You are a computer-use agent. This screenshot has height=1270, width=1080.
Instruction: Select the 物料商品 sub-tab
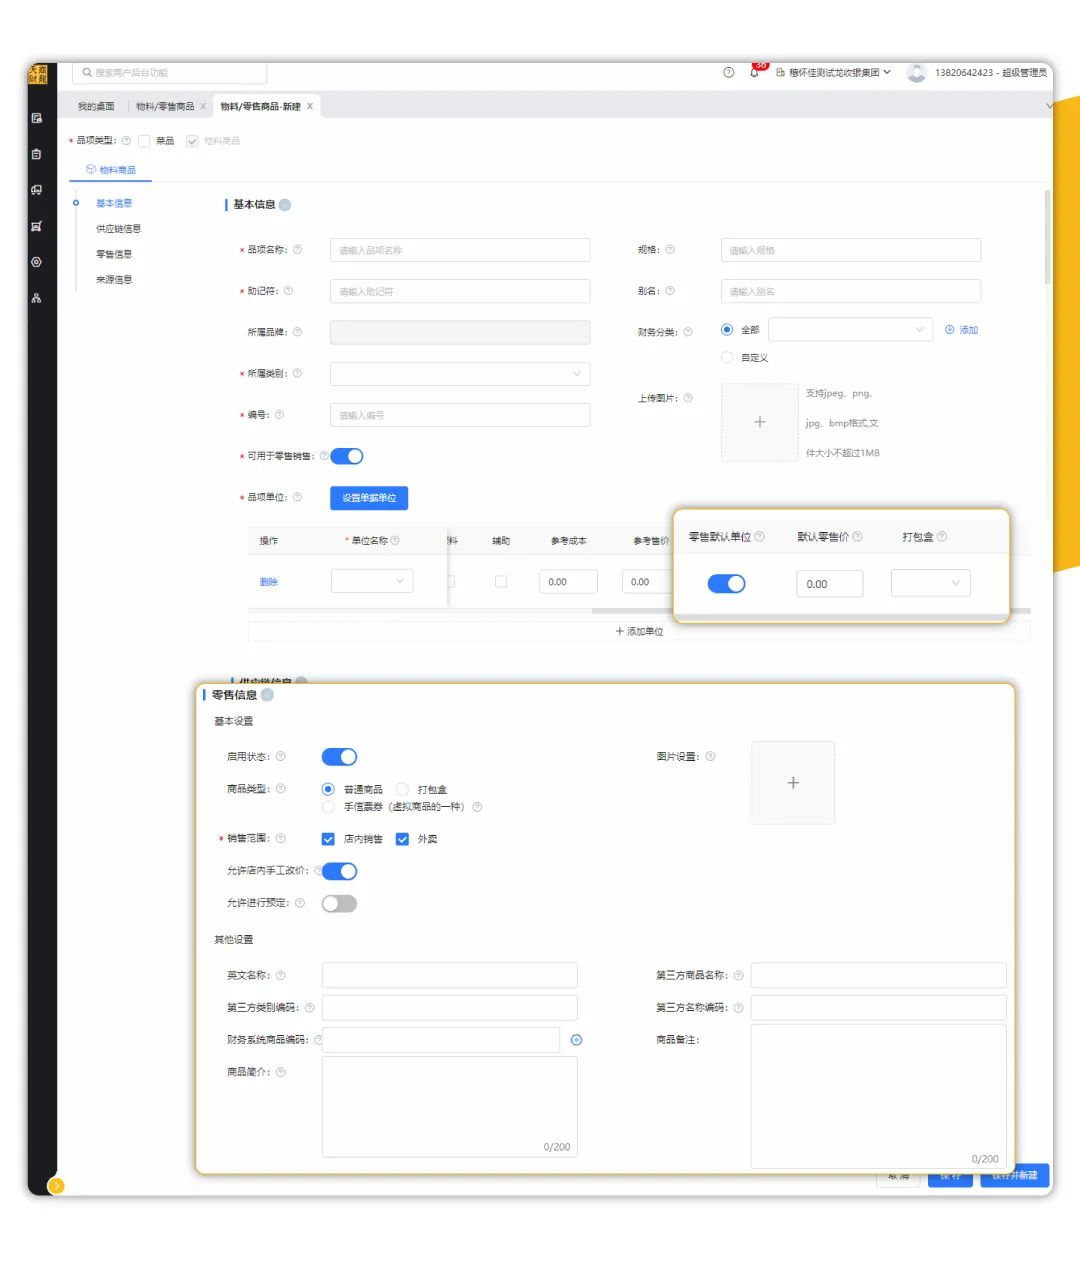click(111, 170)
